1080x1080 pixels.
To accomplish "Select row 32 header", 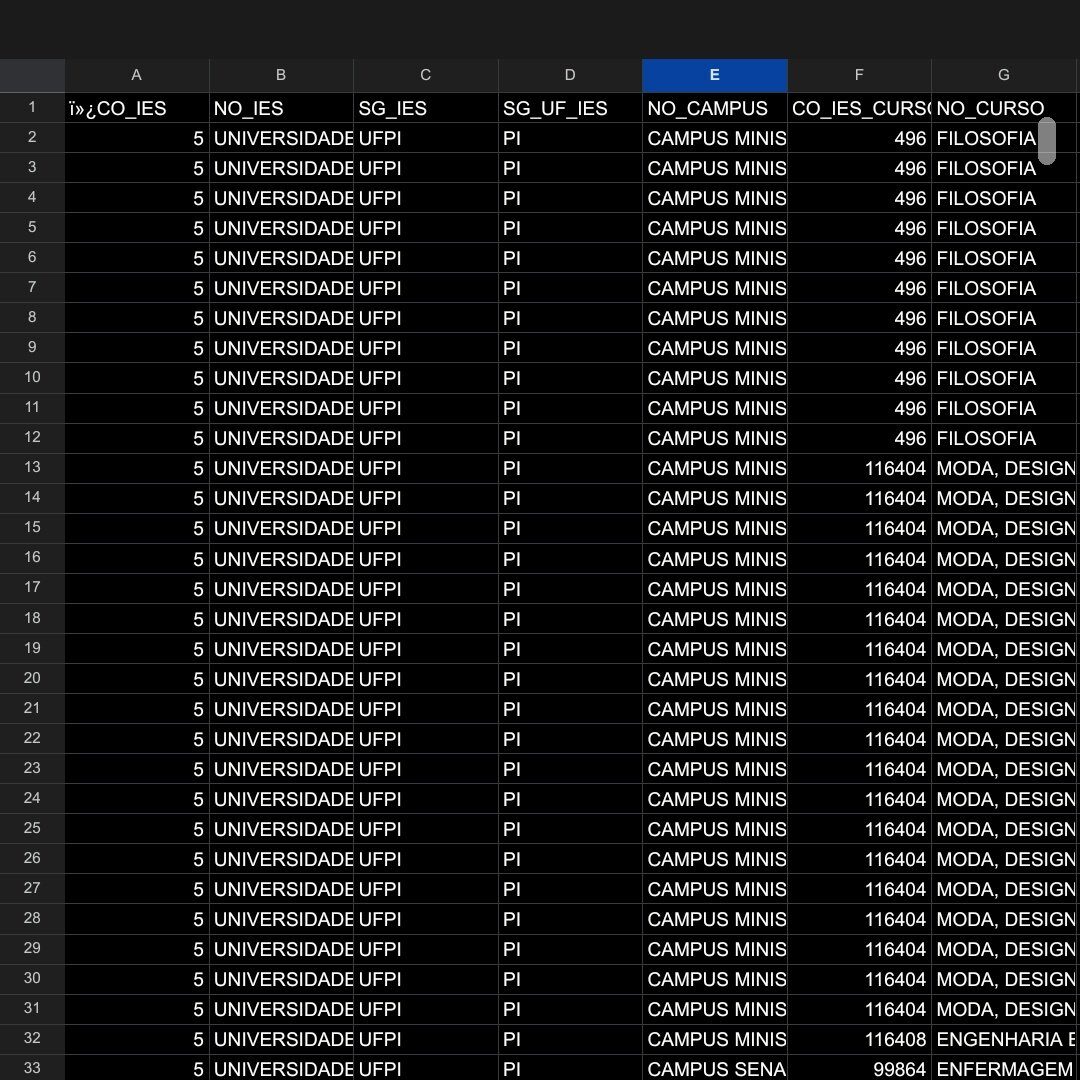I will [32, 1039].
